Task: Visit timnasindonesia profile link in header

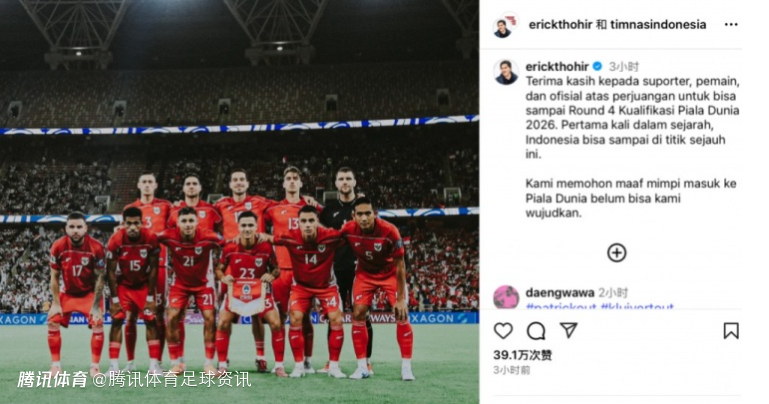Action: 659,25
